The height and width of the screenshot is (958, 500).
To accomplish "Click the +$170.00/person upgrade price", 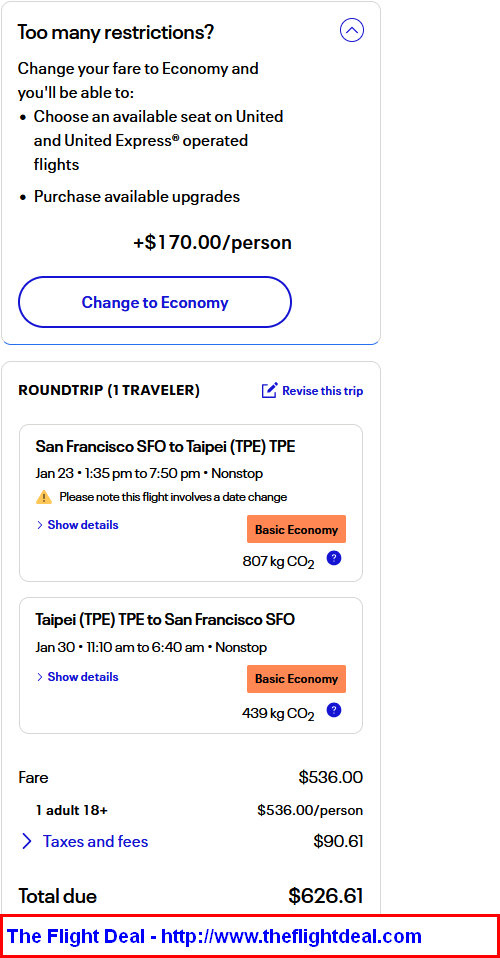I will click(x=212, y=243).
